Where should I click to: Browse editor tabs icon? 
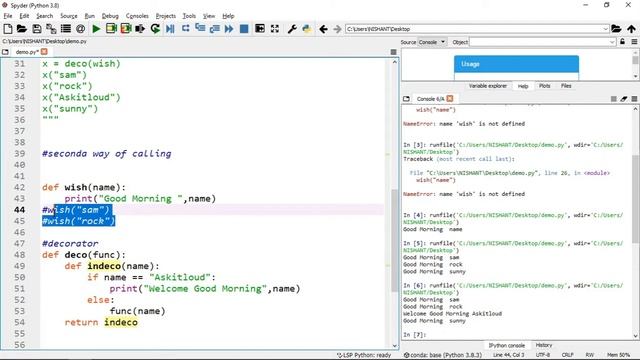click(x=5, y=52)
